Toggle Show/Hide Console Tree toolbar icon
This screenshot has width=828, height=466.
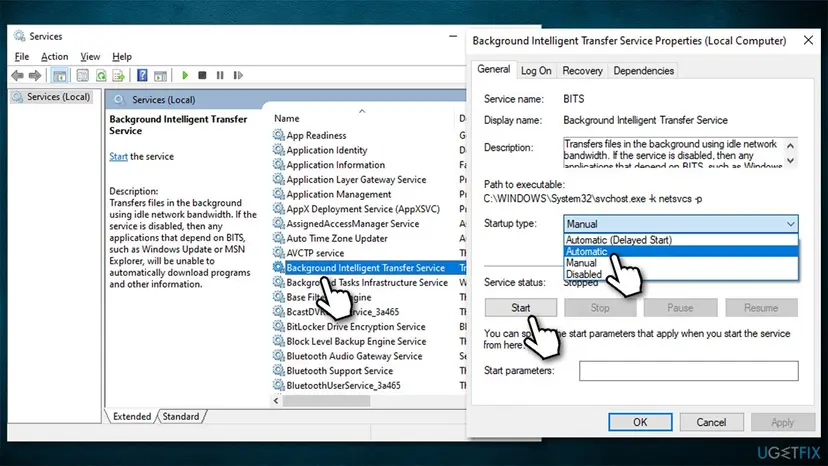pos(60,76)
